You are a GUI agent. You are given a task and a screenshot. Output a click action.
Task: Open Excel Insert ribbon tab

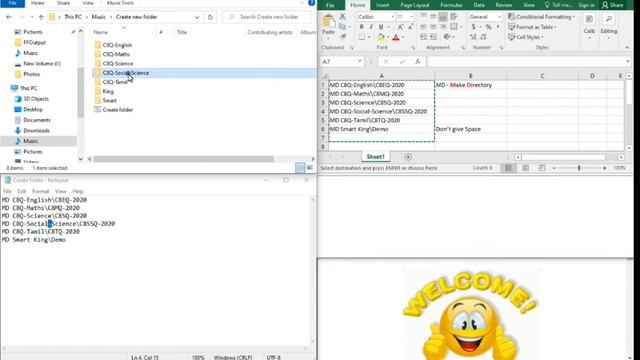click(x=382, y=5)
